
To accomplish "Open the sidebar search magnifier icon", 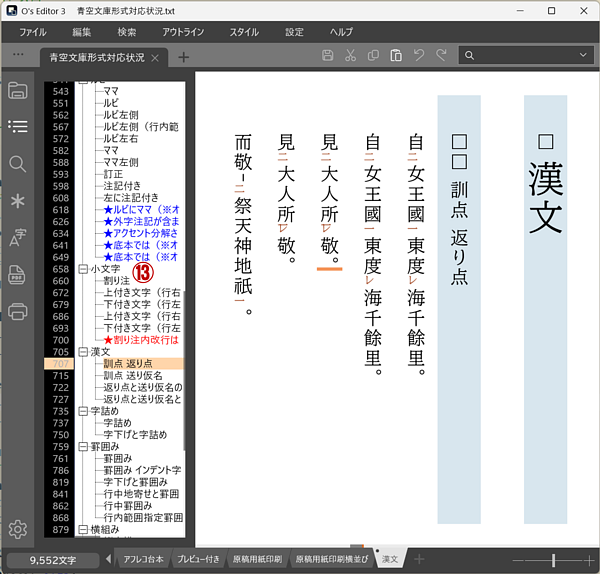I will coord(18,164).
